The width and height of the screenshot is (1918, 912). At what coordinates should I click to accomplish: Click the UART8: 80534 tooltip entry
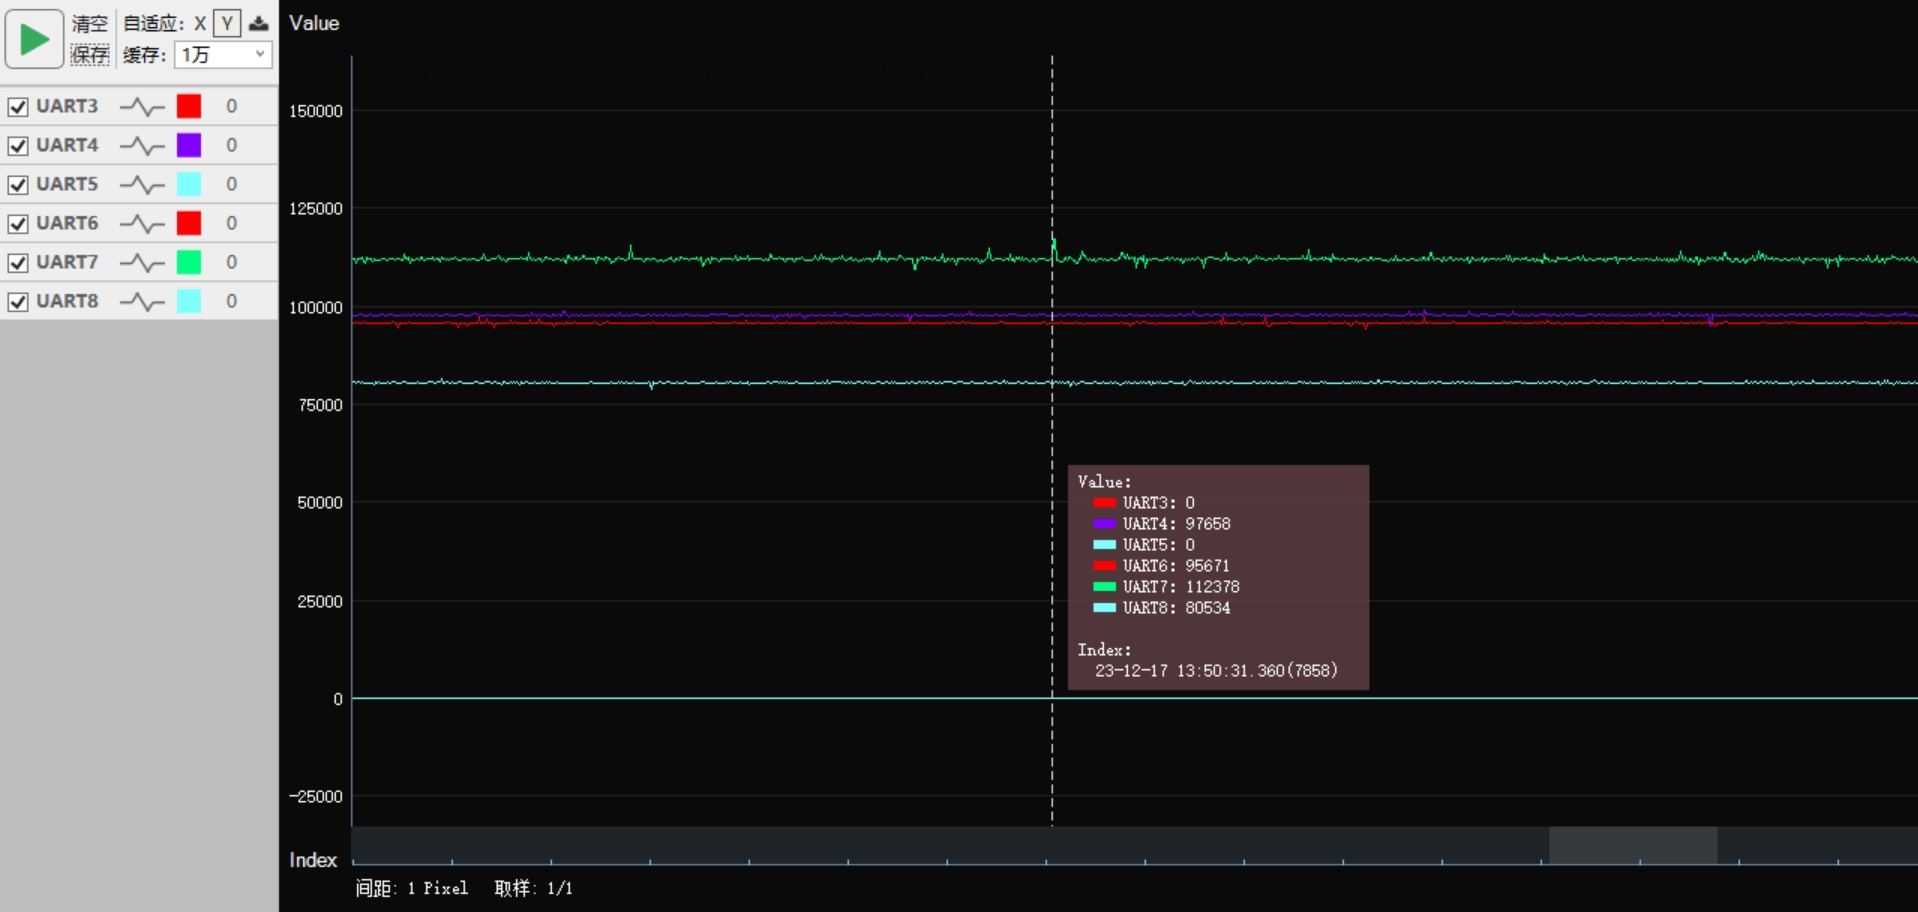(x=1162, y=608)
